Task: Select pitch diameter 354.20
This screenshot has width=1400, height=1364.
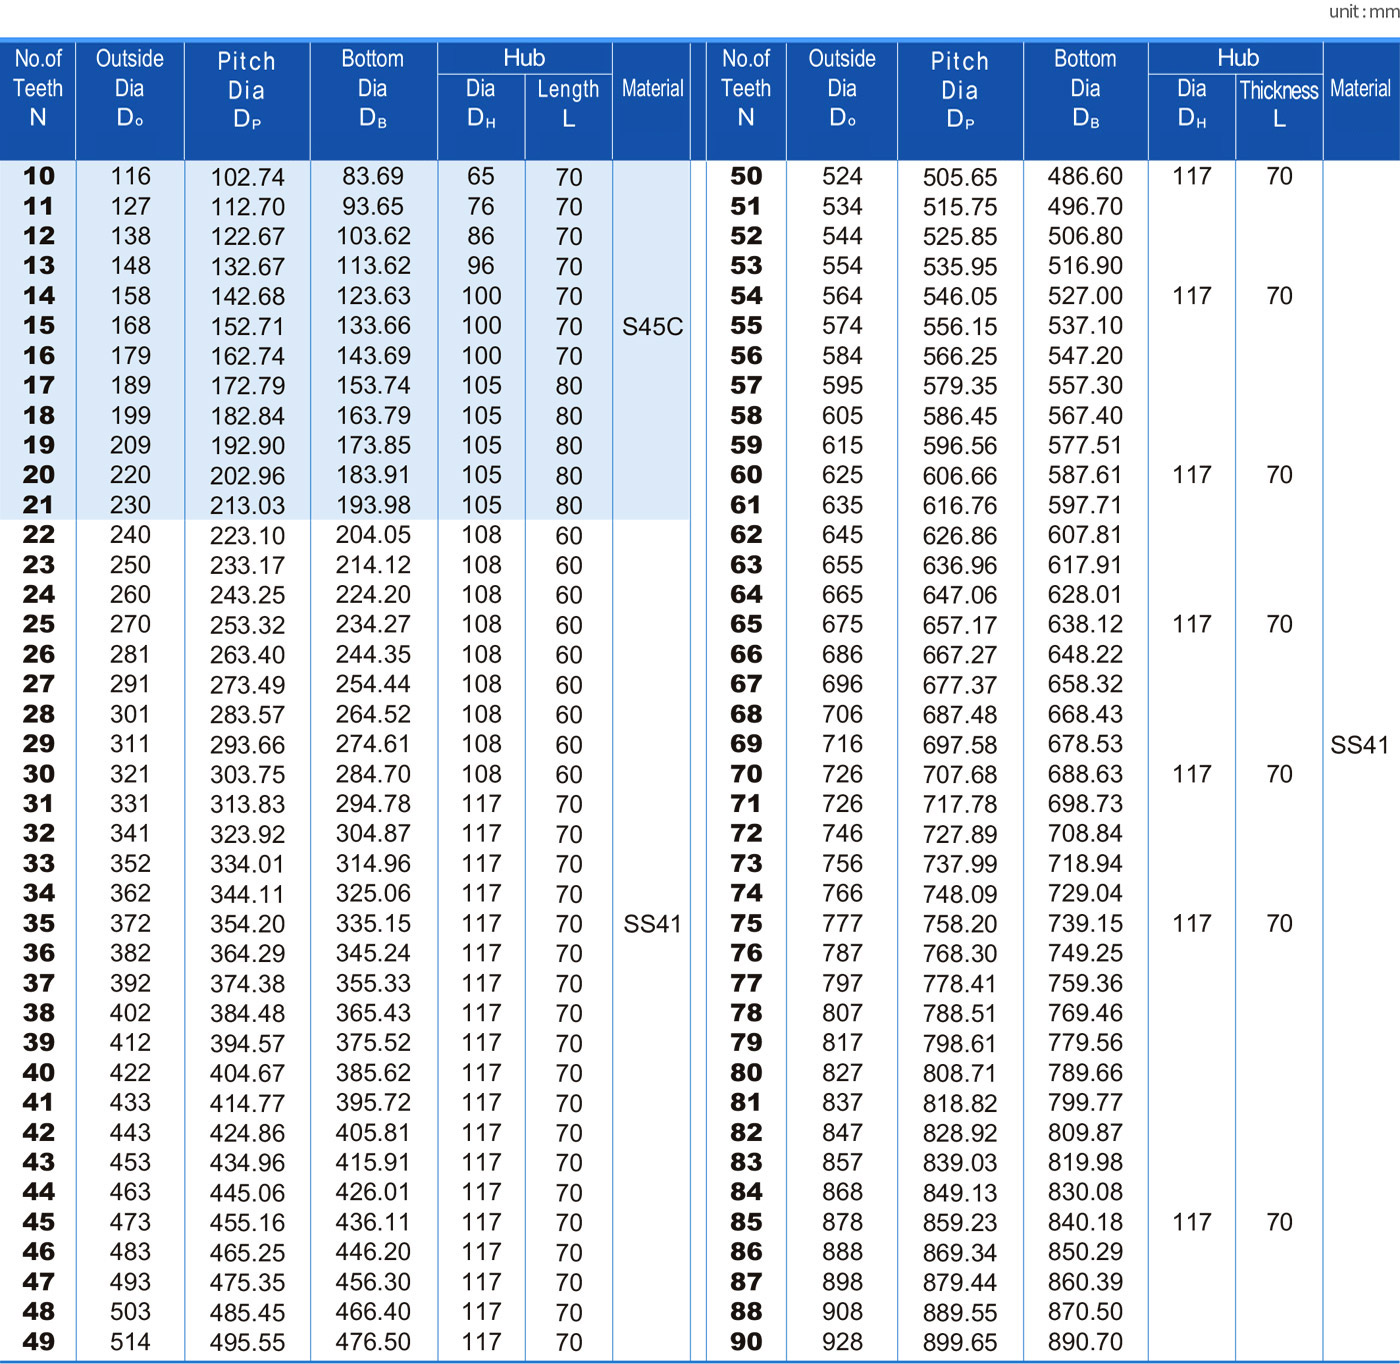Action: coord(247,923)
